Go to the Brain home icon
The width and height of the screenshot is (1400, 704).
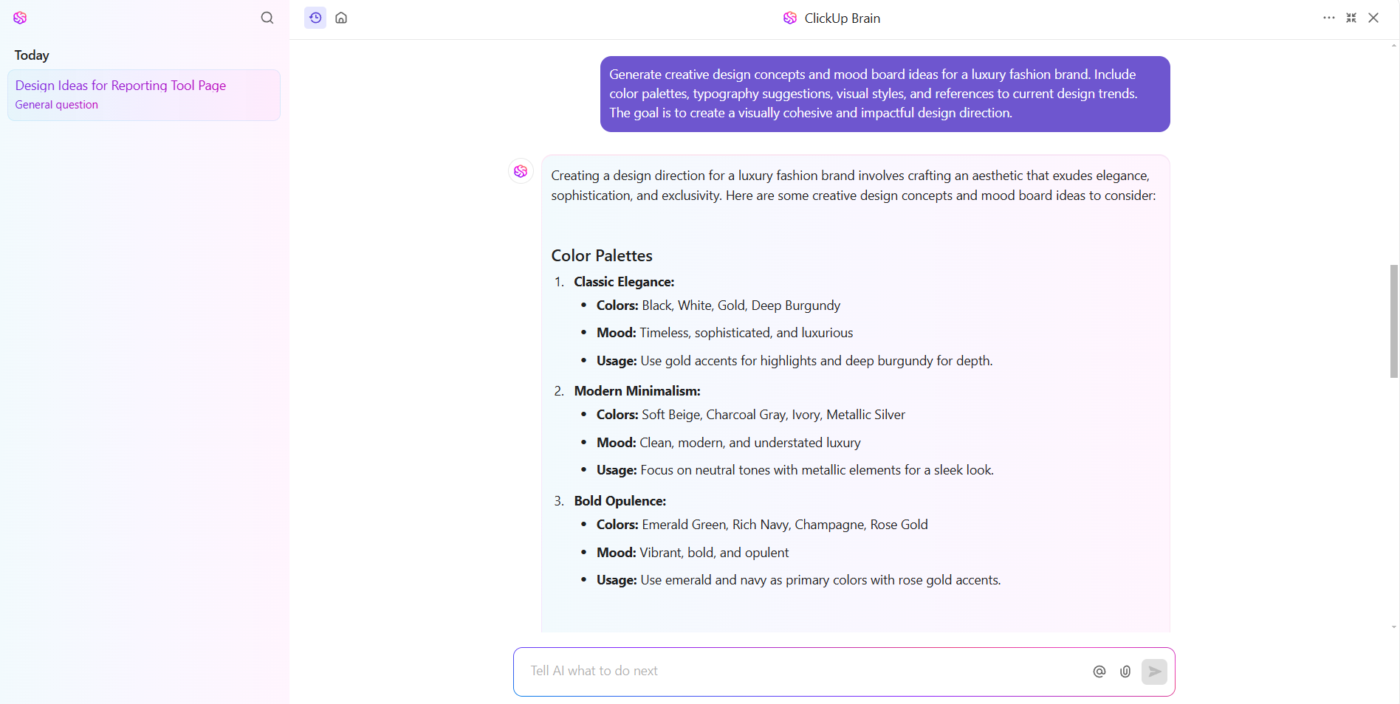[341, 18]
